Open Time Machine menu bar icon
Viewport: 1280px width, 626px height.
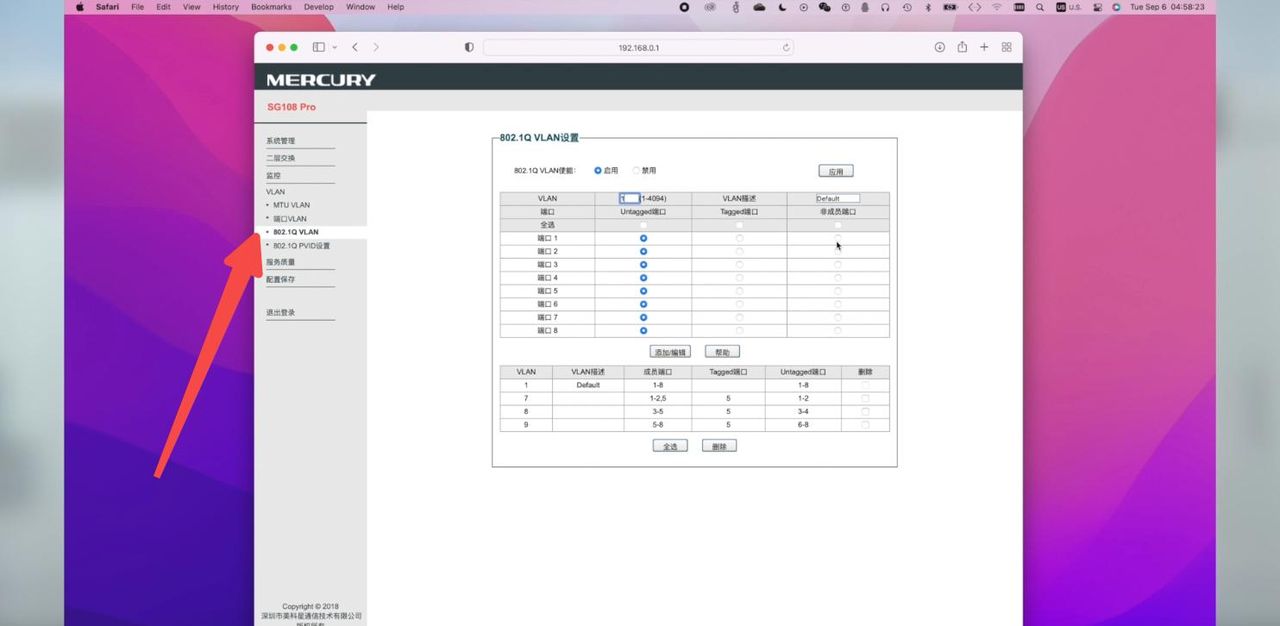pyautogui.click(x=907, y=7)
